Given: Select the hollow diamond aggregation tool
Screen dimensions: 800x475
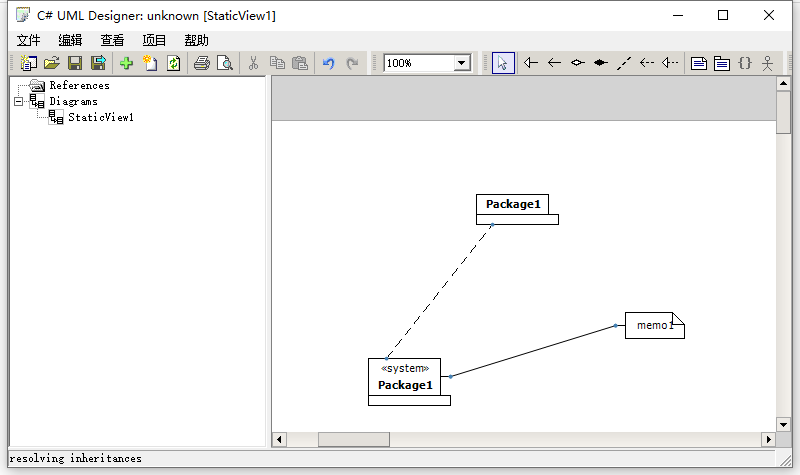Looking at the screenshot, I should click(578, 63).
